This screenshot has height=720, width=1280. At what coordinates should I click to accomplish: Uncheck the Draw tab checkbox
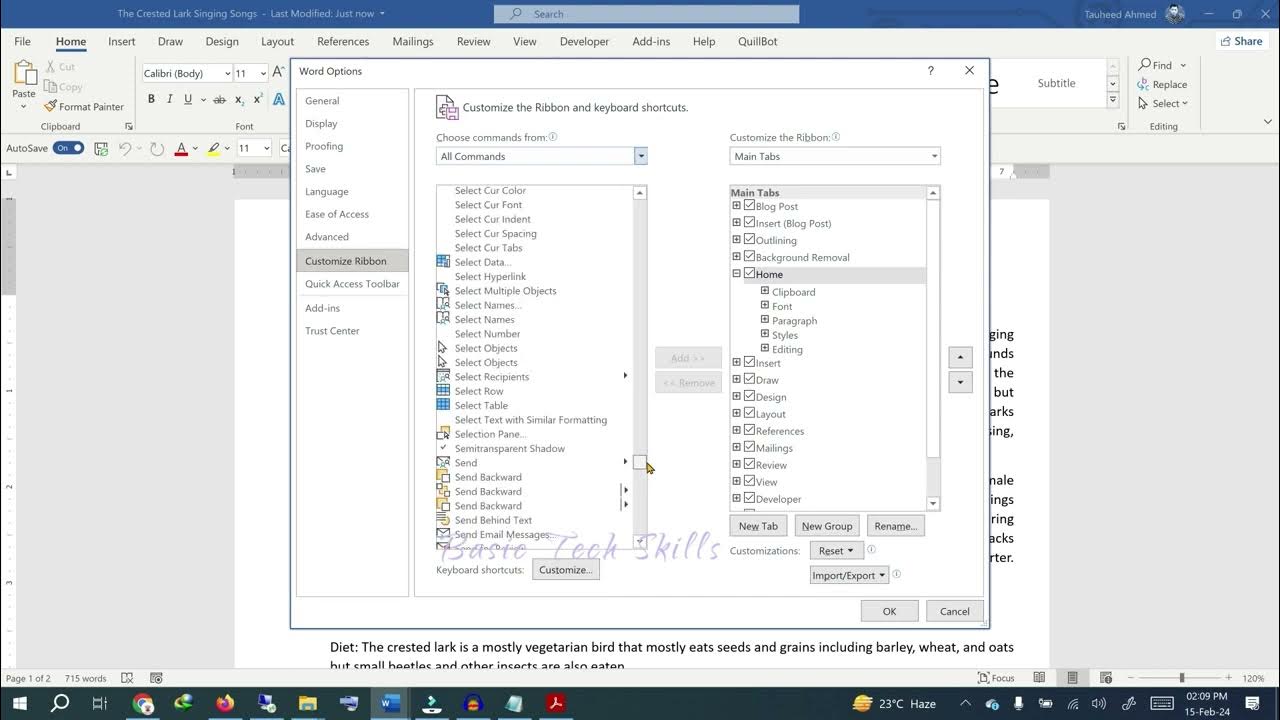750,380
